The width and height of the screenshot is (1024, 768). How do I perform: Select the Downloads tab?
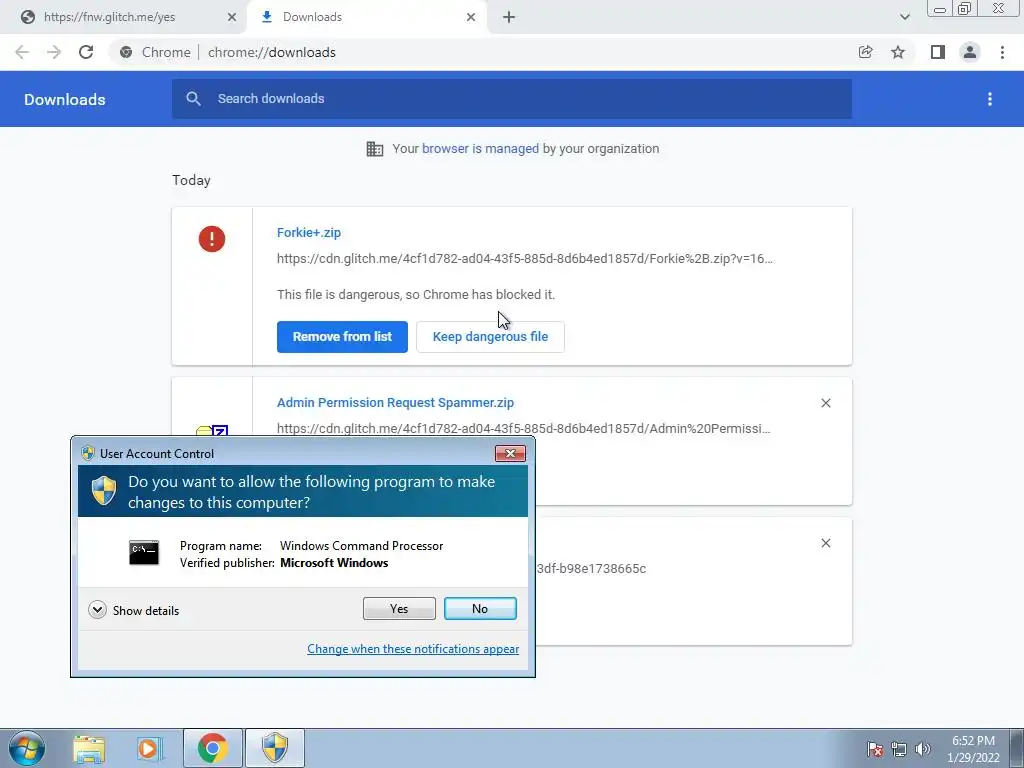coord(369,17)
